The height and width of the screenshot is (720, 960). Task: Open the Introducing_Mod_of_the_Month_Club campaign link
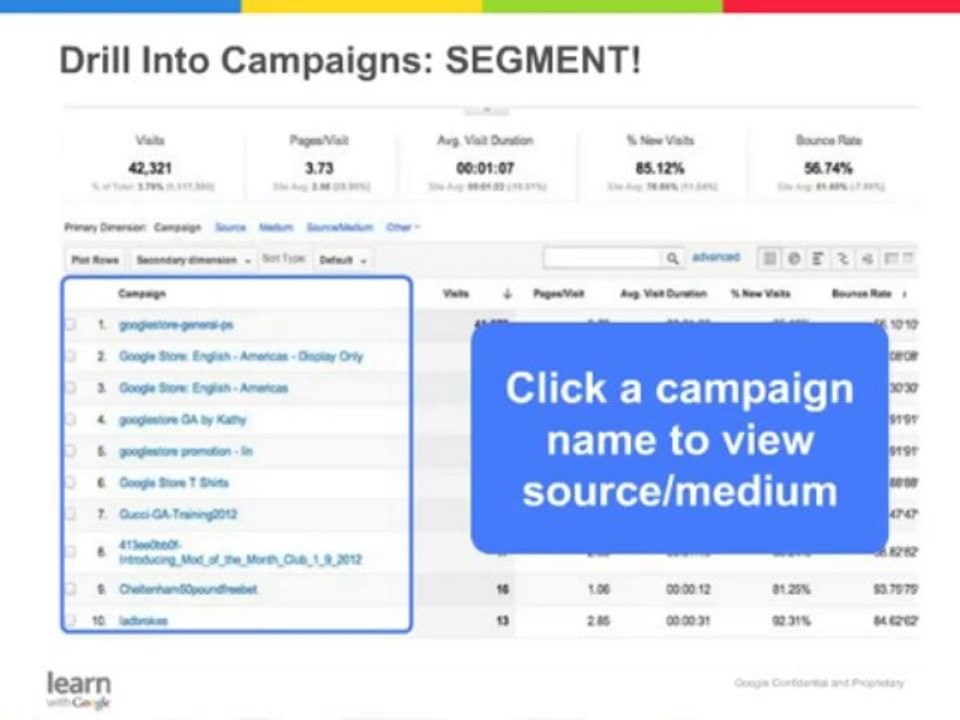(x=240, y=552)
